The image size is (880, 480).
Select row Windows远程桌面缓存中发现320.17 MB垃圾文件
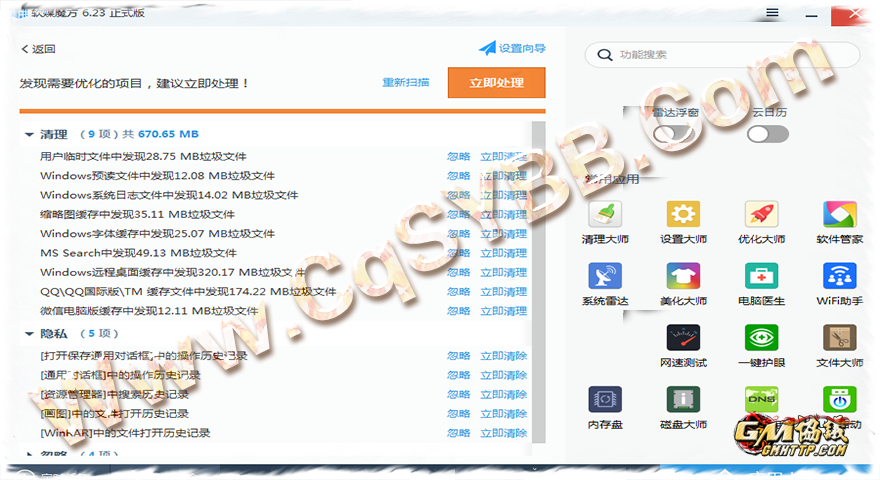click(275, 272)
